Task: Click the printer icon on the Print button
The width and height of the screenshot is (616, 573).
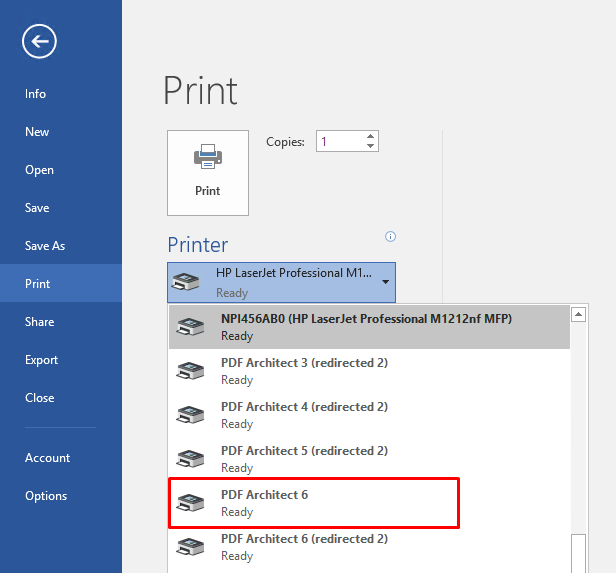Action: coord(208,157)
